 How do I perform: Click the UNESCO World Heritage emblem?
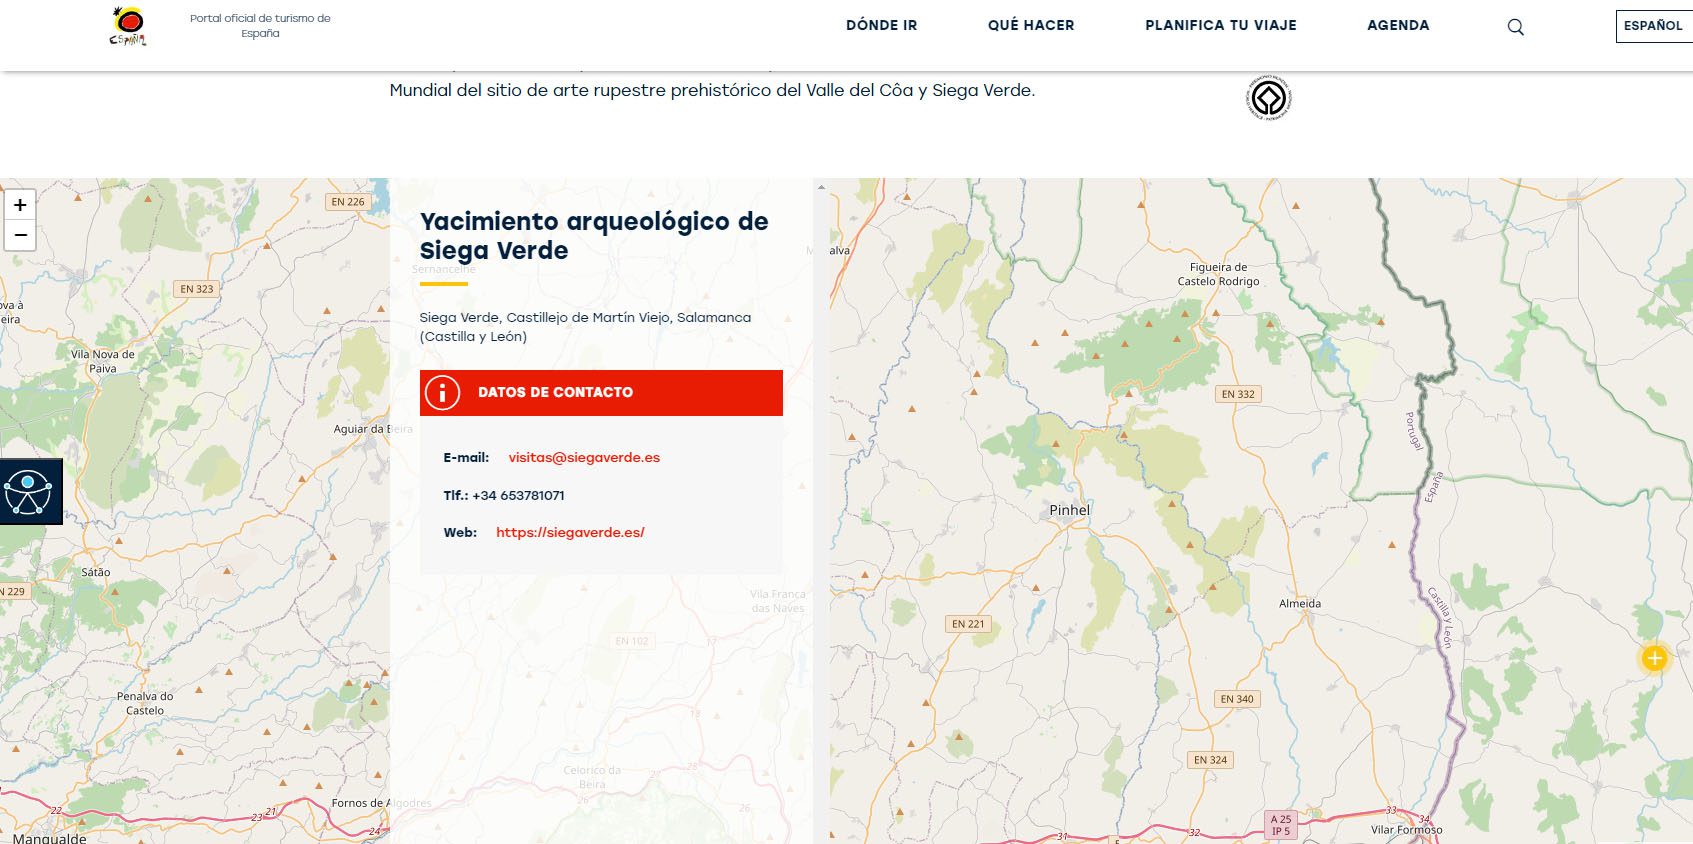(x=1269, y=98)
